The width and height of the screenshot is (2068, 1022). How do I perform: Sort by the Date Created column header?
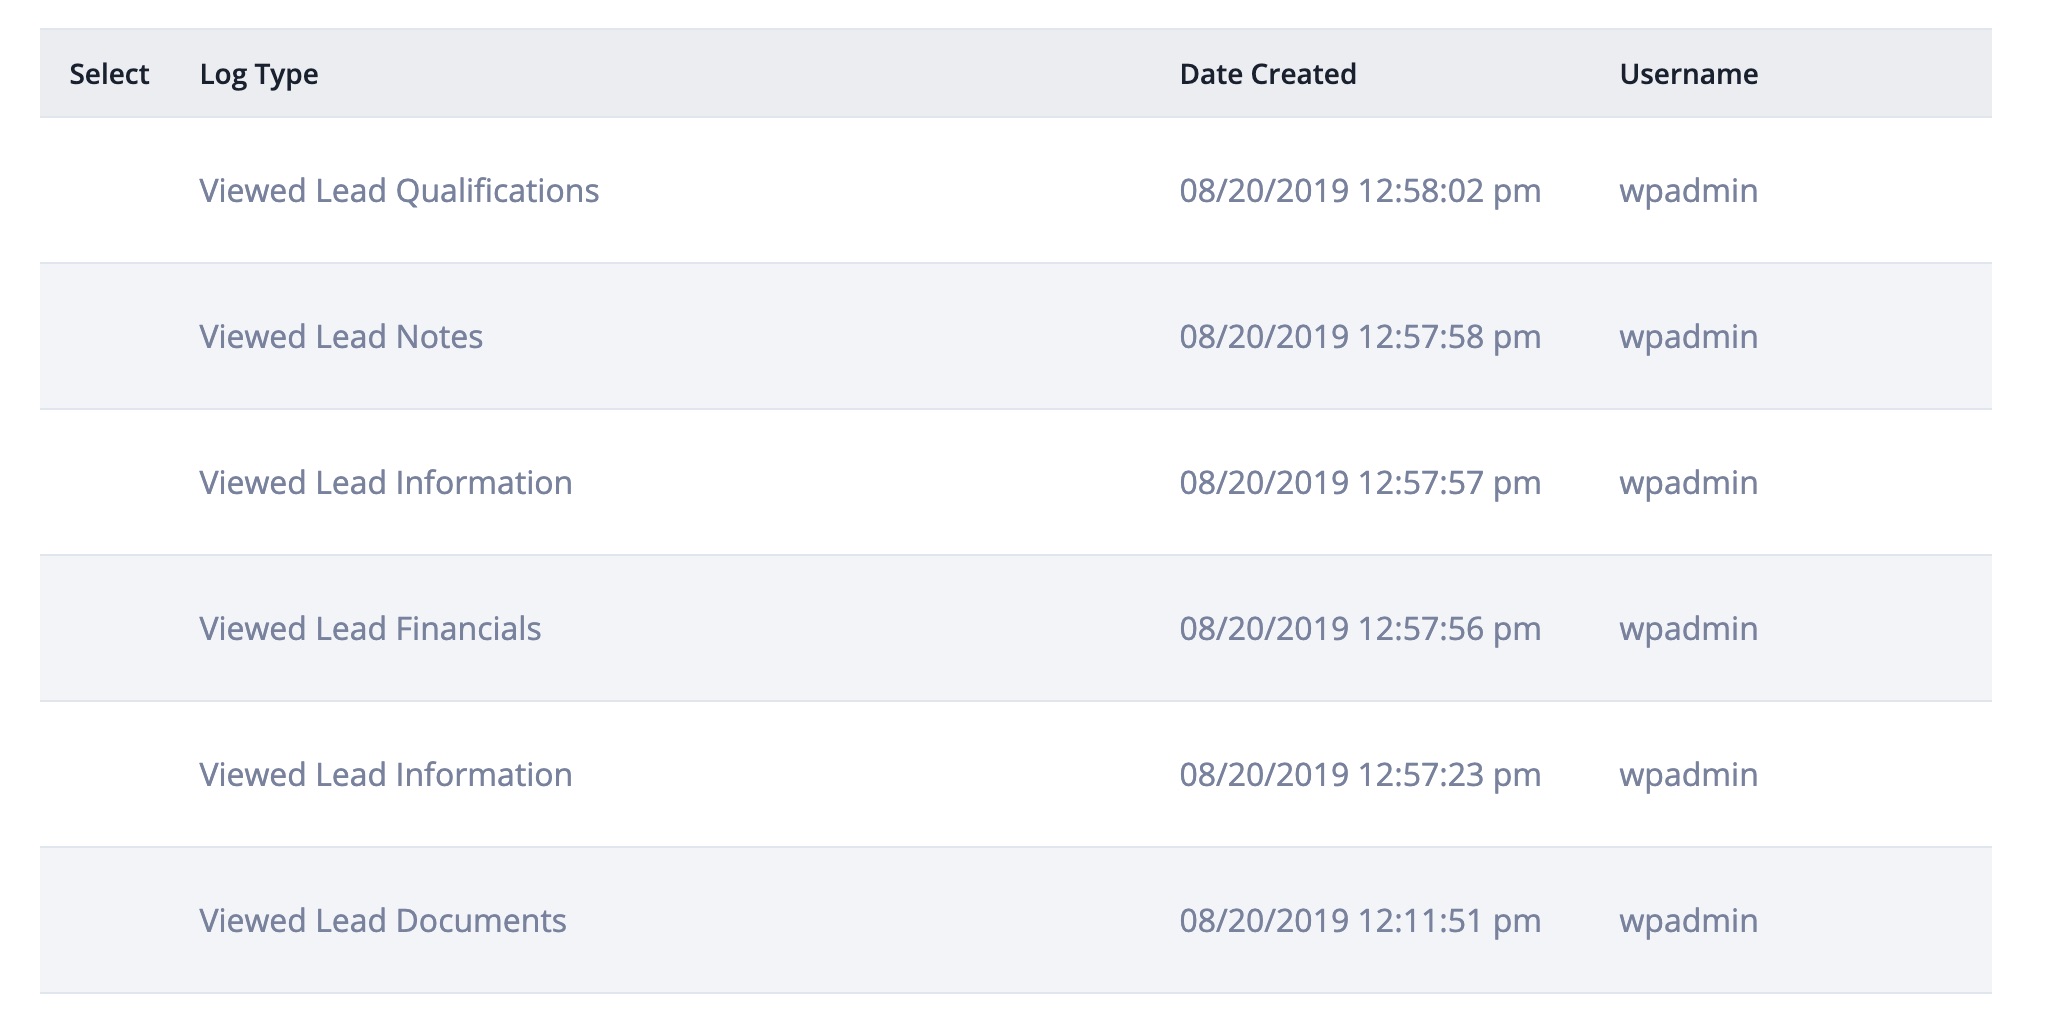coord(1268,74)
